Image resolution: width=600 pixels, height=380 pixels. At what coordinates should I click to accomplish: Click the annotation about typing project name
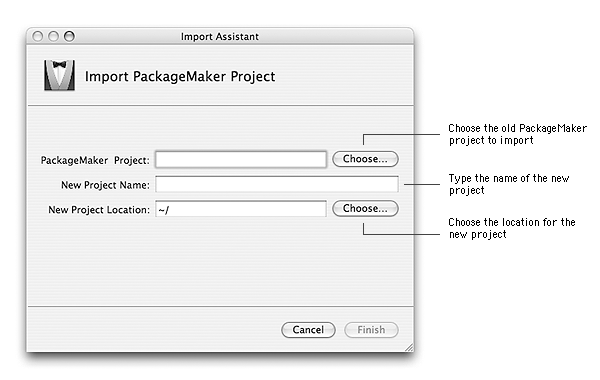pos(509,184)
